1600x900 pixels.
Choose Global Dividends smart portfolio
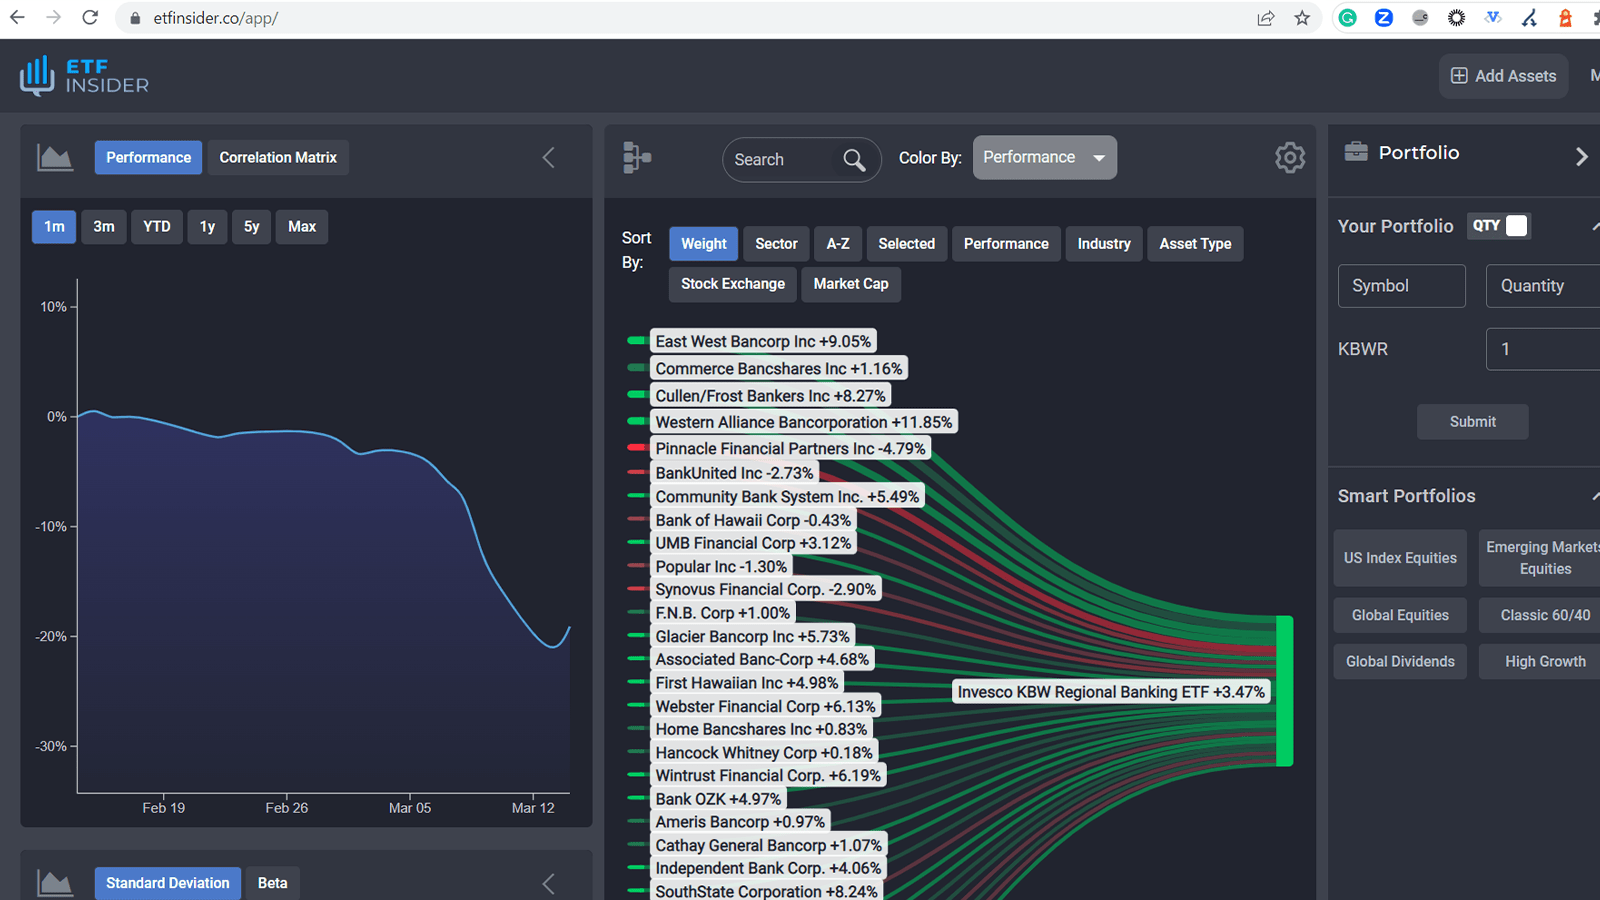(1400, 661)
